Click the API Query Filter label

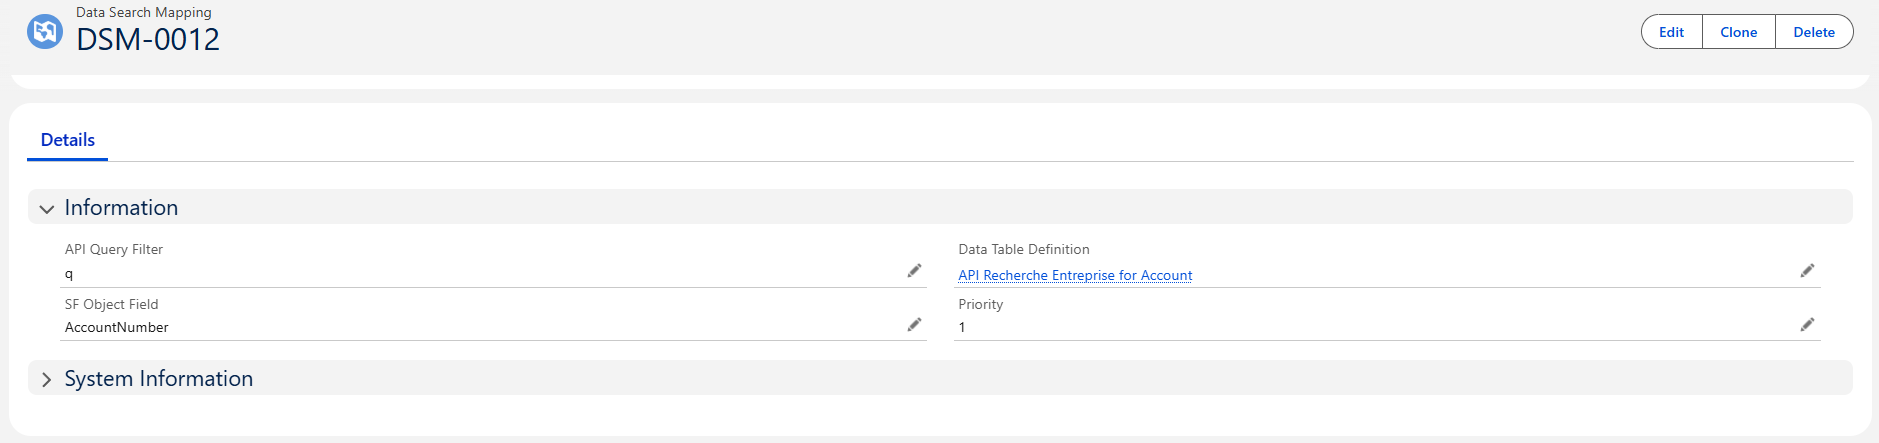tap(114, 249)
